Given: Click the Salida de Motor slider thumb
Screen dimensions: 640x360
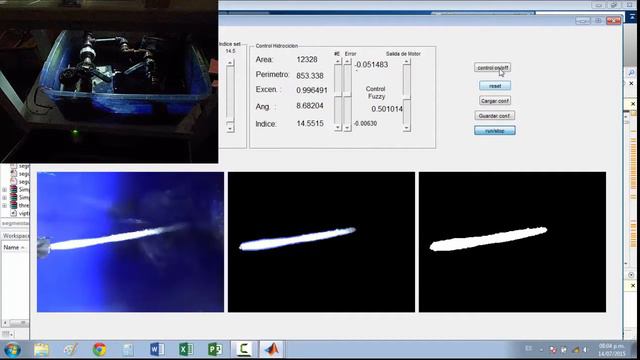Looking at the screenshot, I should click(x=407, y=98).
